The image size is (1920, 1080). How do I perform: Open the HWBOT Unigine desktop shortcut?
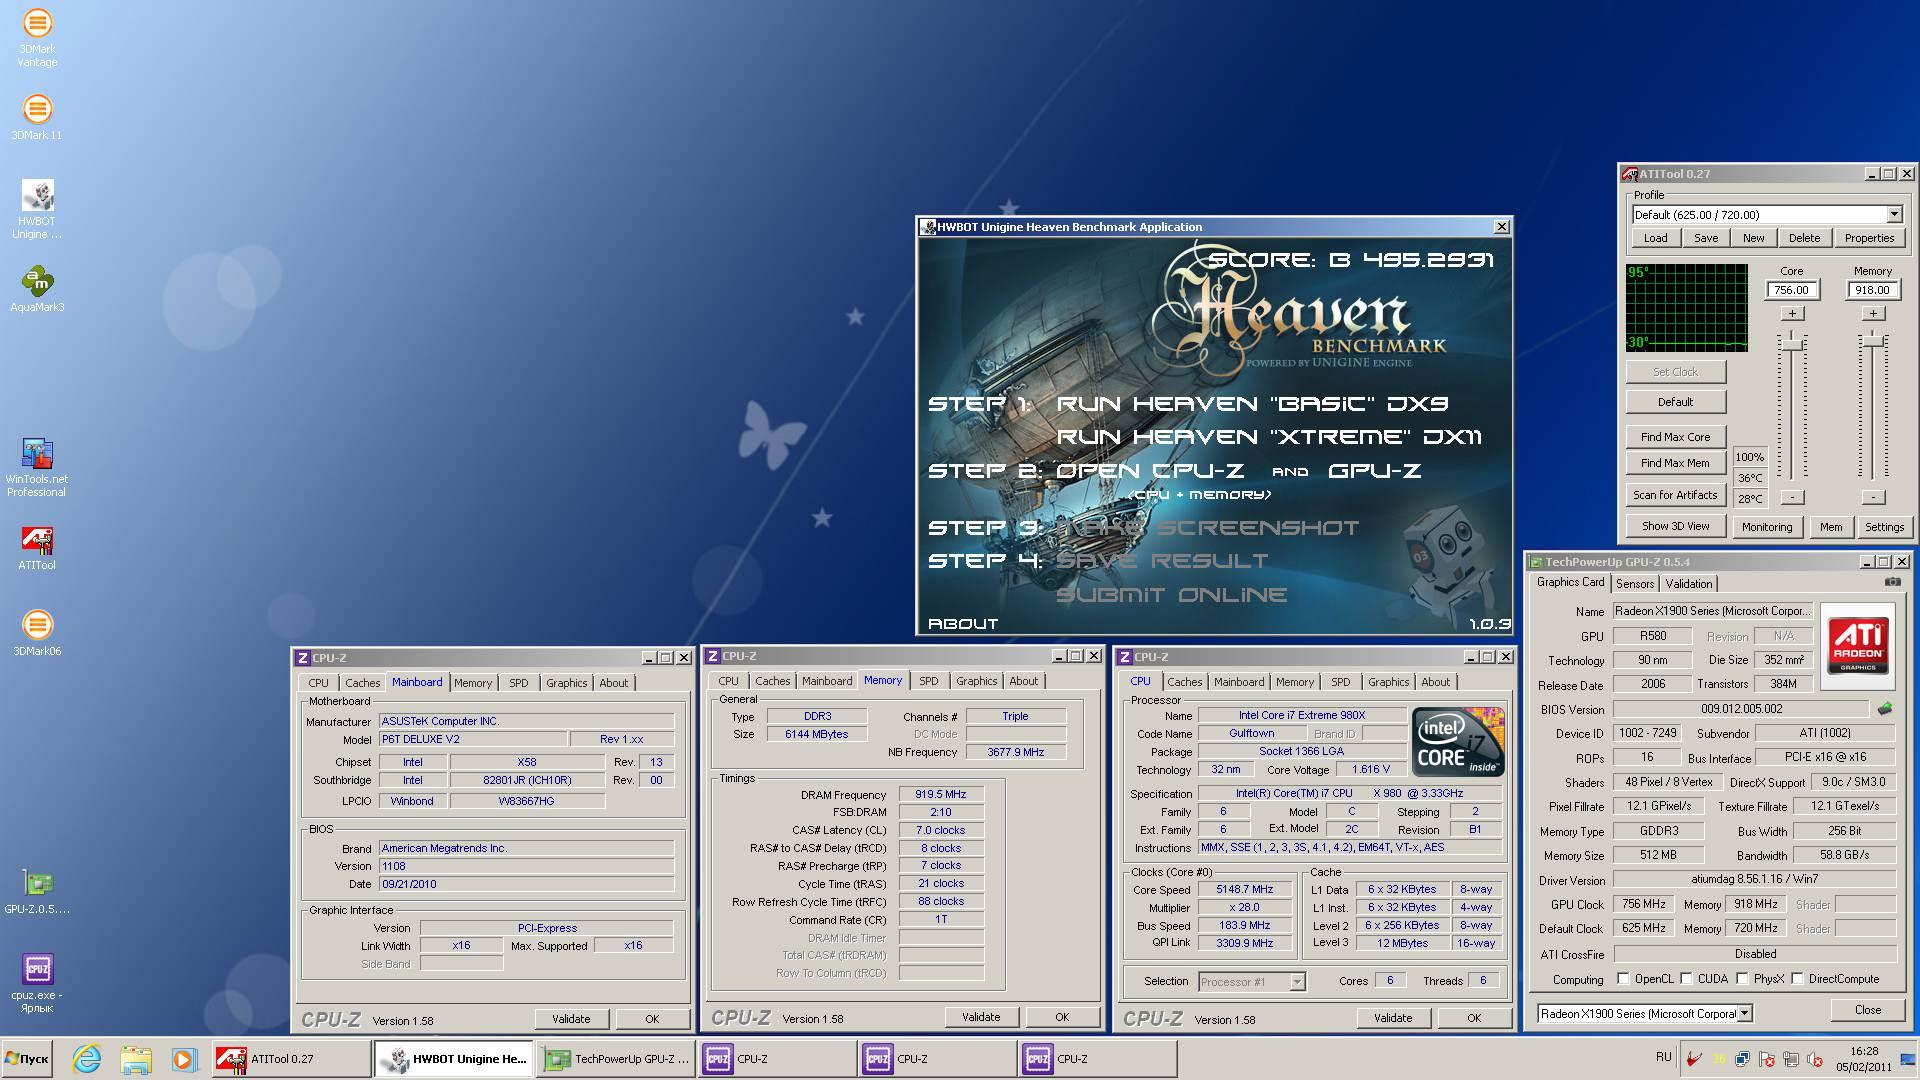pos(37,210)
